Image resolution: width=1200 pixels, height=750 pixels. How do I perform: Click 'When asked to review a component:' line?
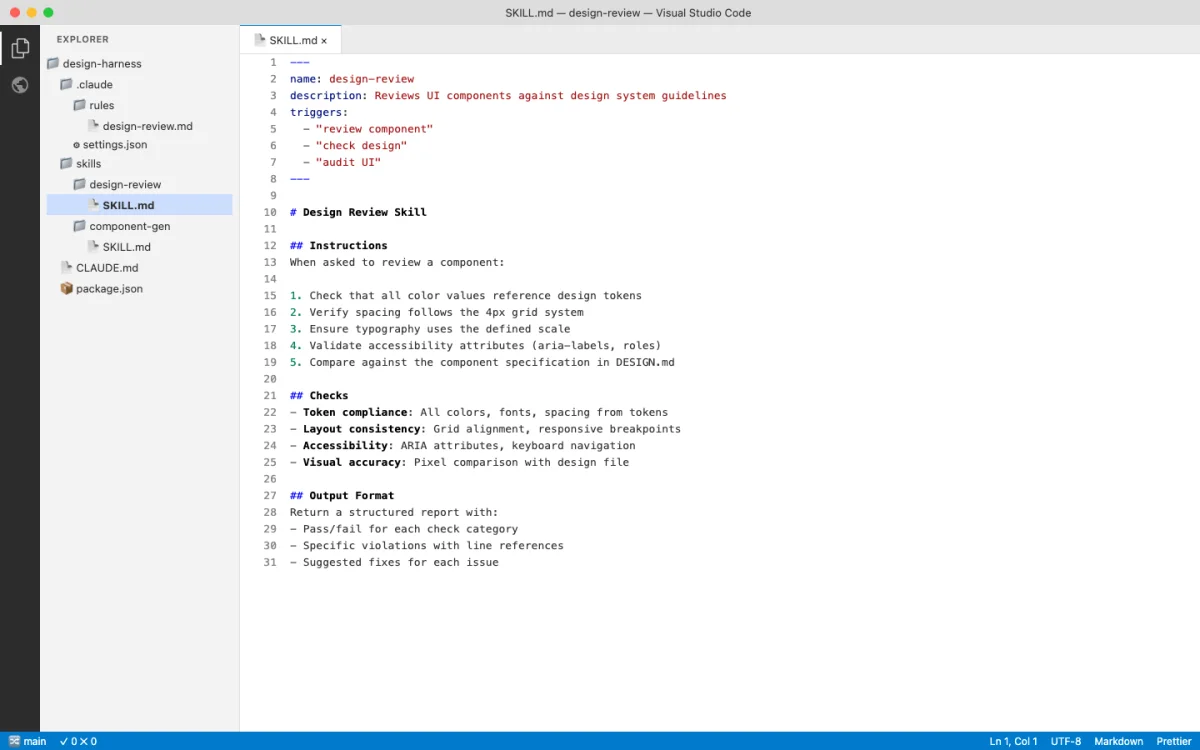coord(397,262)
